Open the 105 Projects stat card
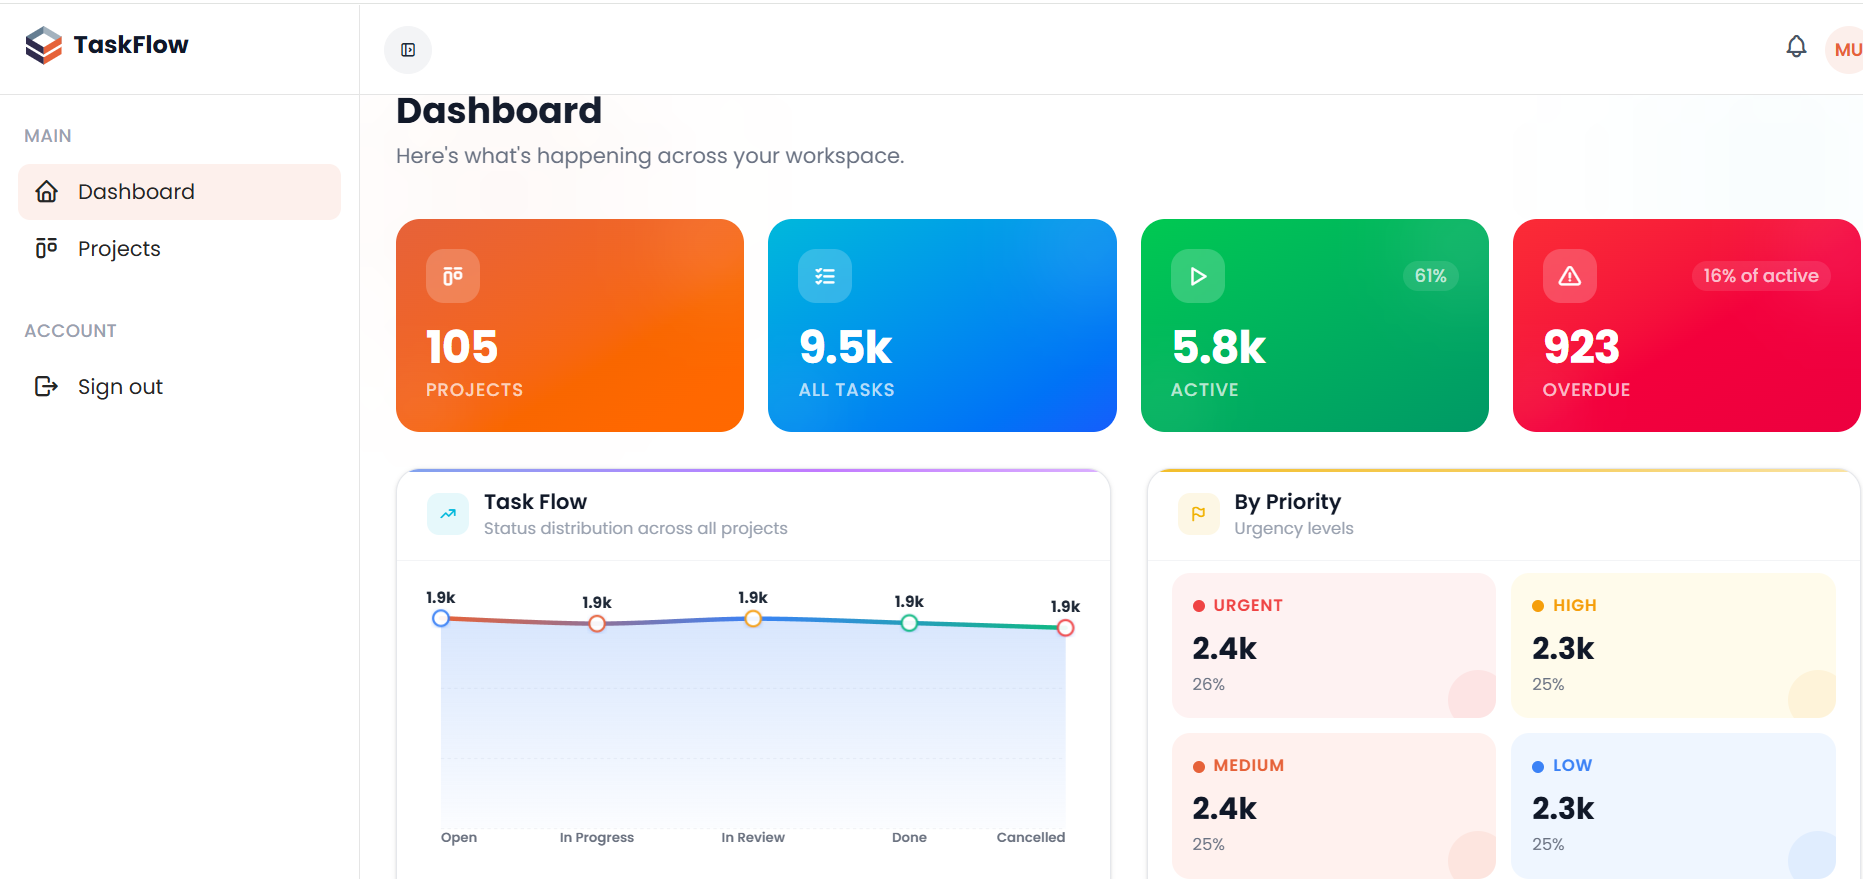 click(570, 325)
